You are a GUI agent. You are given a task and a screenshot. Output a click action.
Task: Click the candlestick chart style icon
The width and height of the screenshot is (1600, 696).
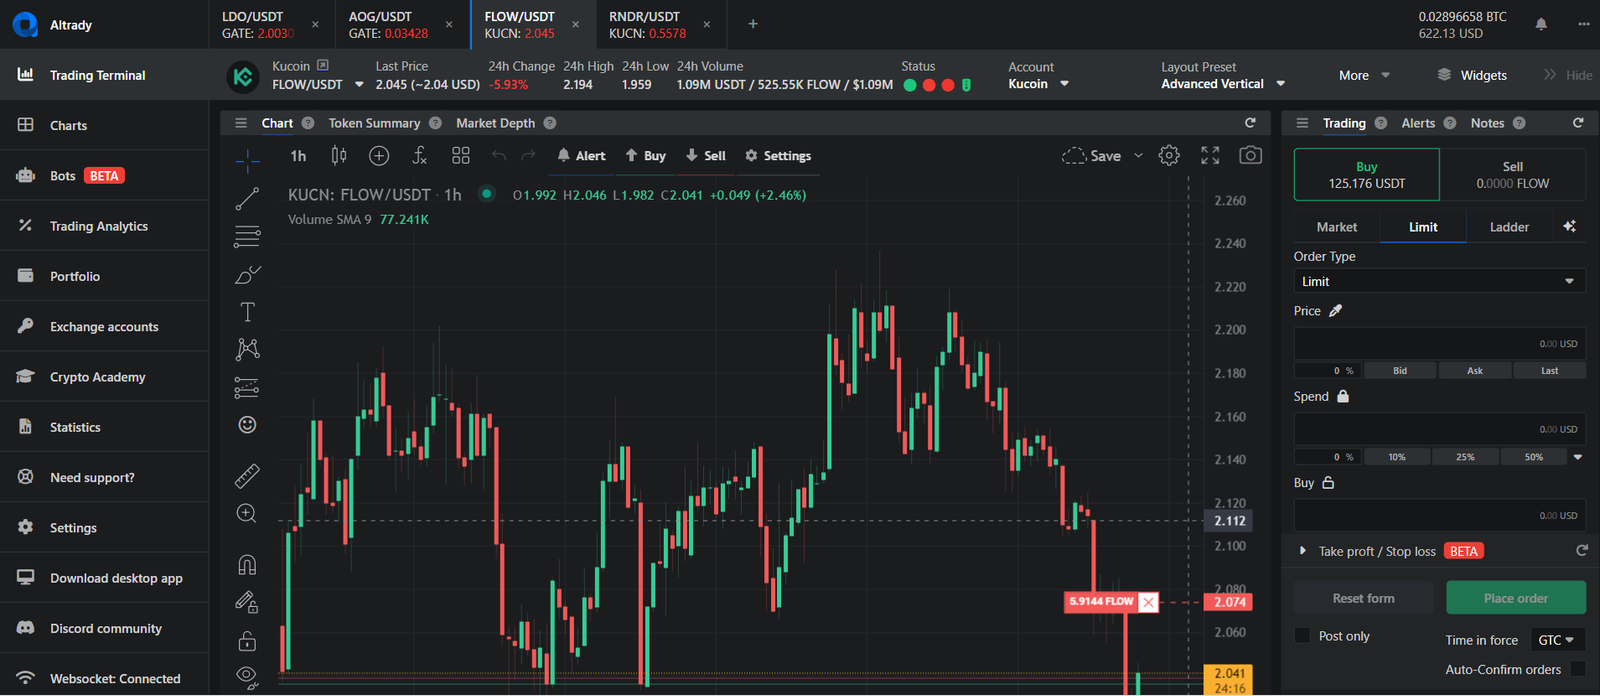coord(339,156)
